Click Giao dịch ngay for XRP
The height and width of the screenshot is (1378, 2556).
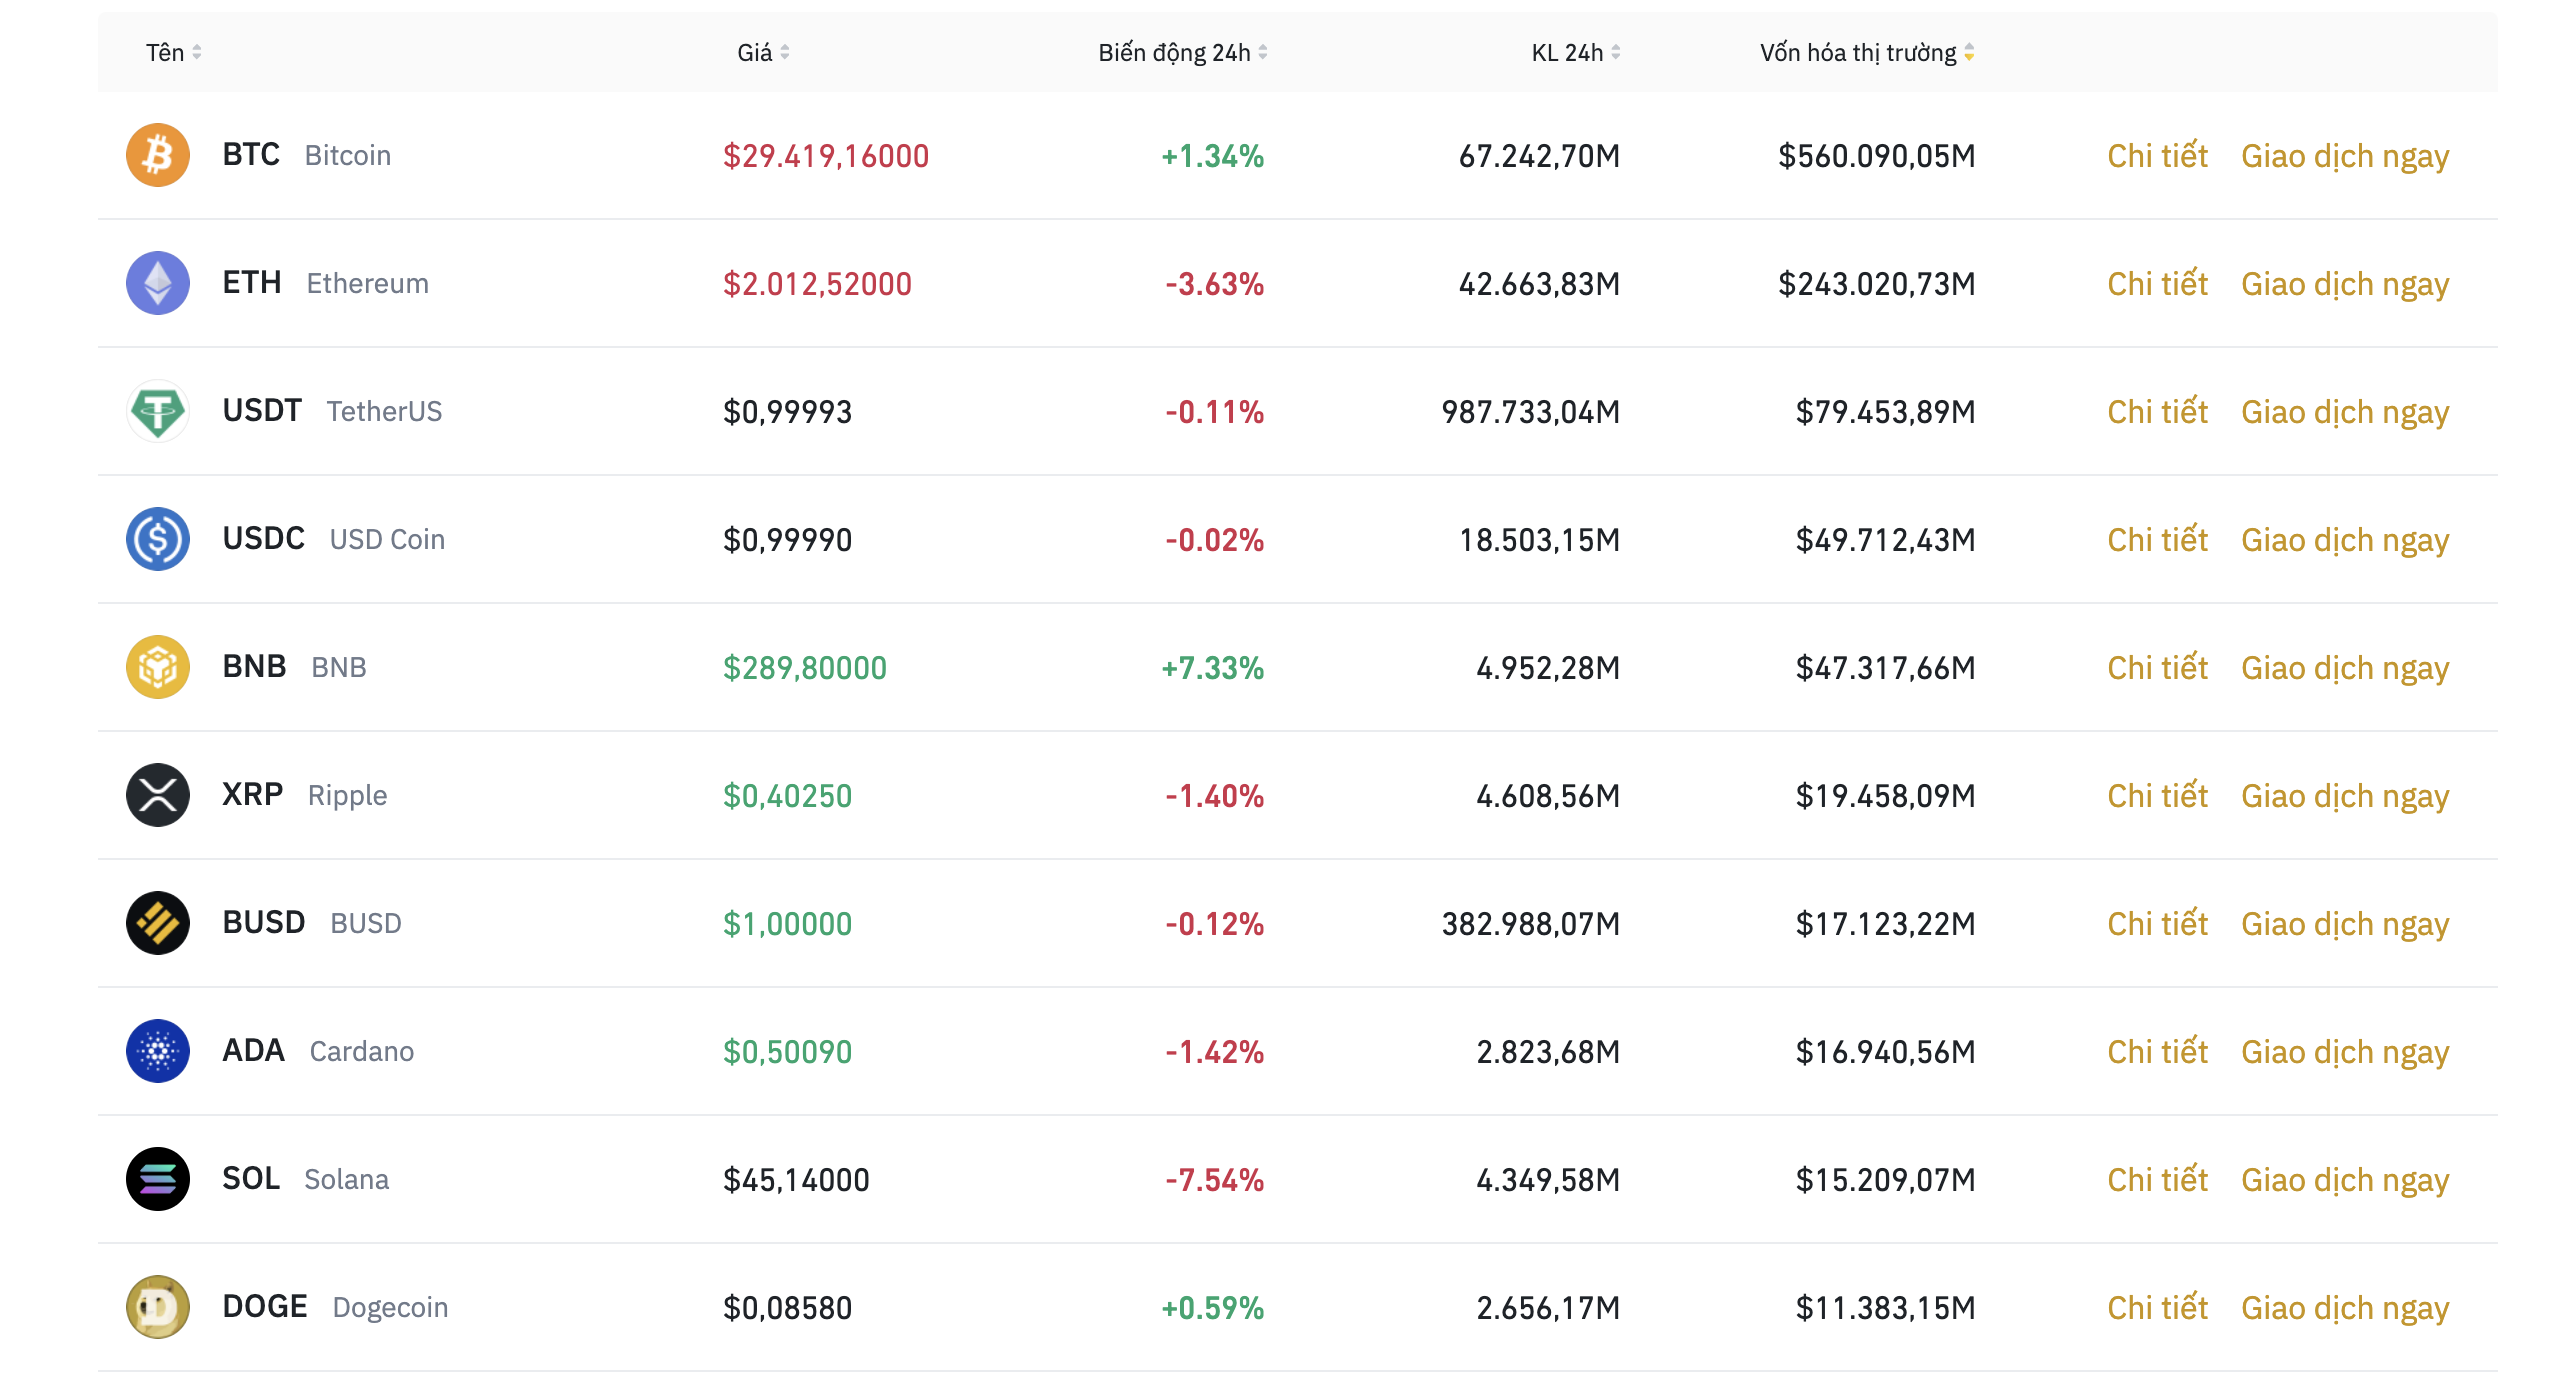coord(2345,798)
